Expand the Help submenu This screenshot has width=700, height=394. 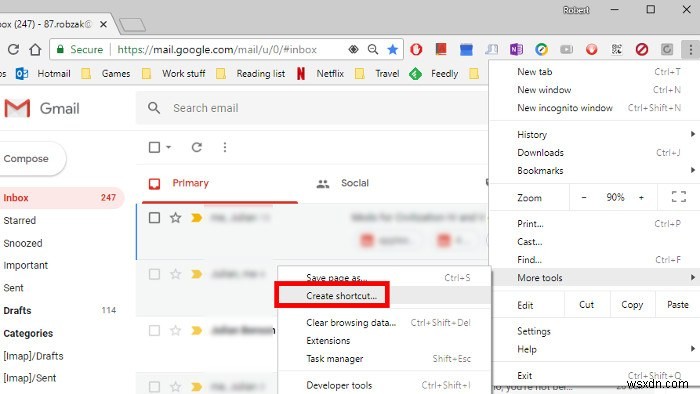(595, 349)
